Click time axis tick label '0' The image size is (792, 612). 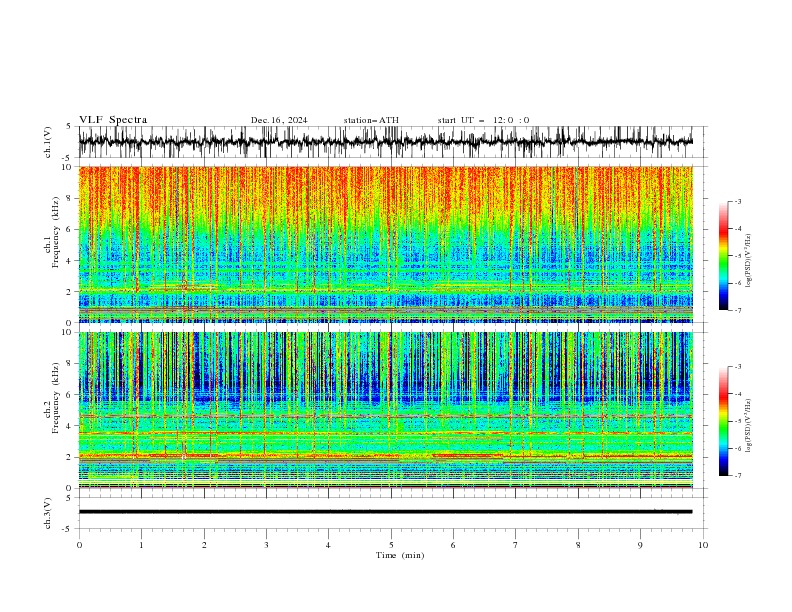[79, 545]
